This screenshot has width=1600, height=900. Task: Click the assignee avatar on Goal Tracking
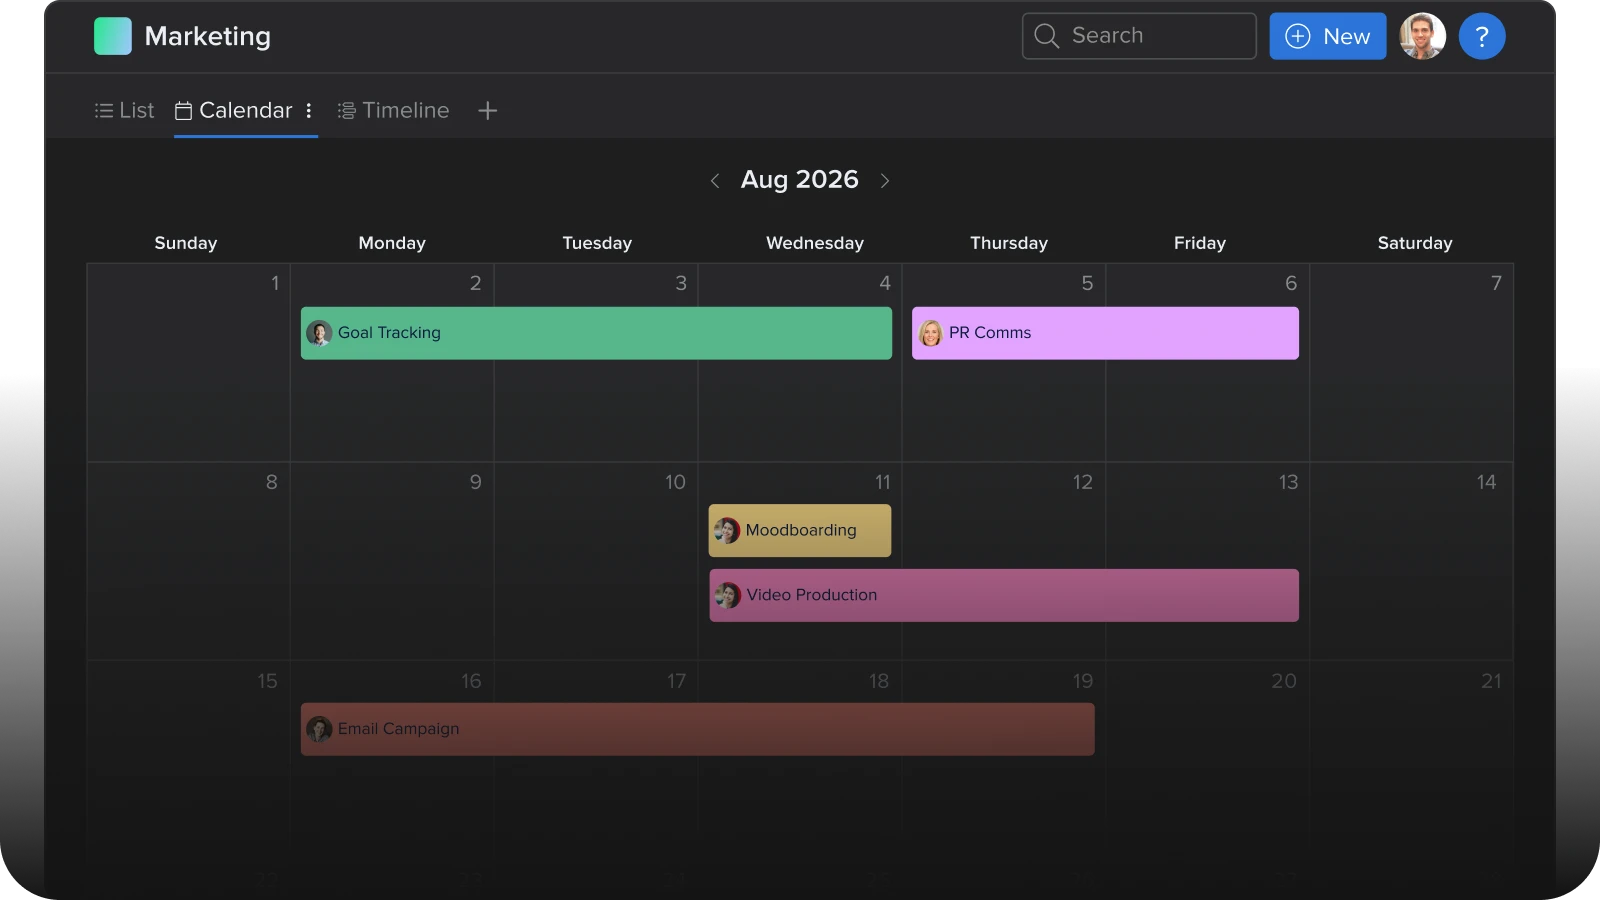coord(319,333)
